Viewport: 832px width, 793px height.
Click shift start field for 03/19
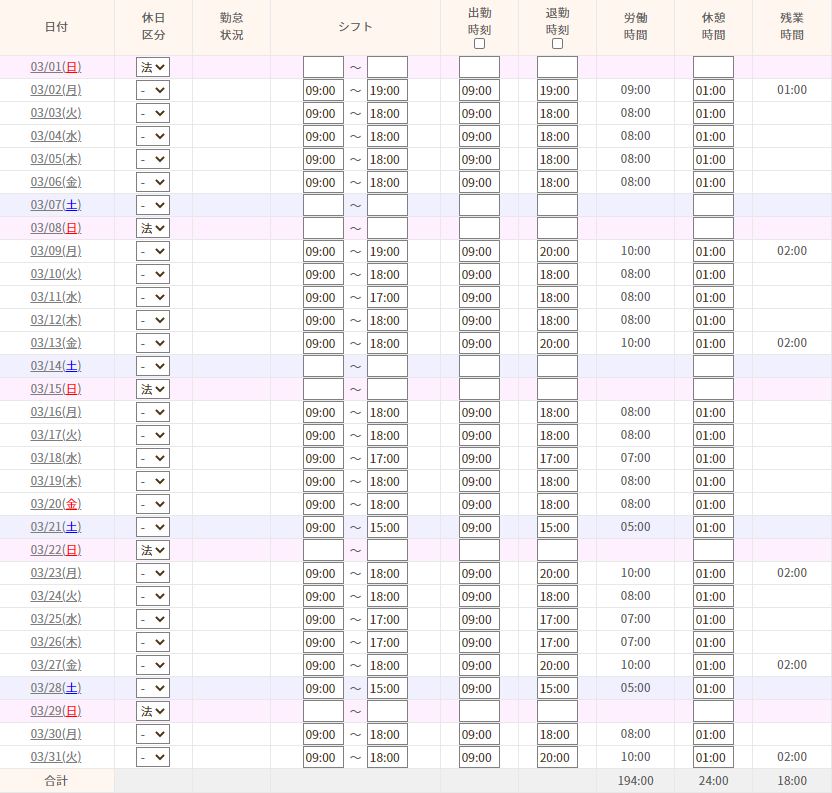323,481
